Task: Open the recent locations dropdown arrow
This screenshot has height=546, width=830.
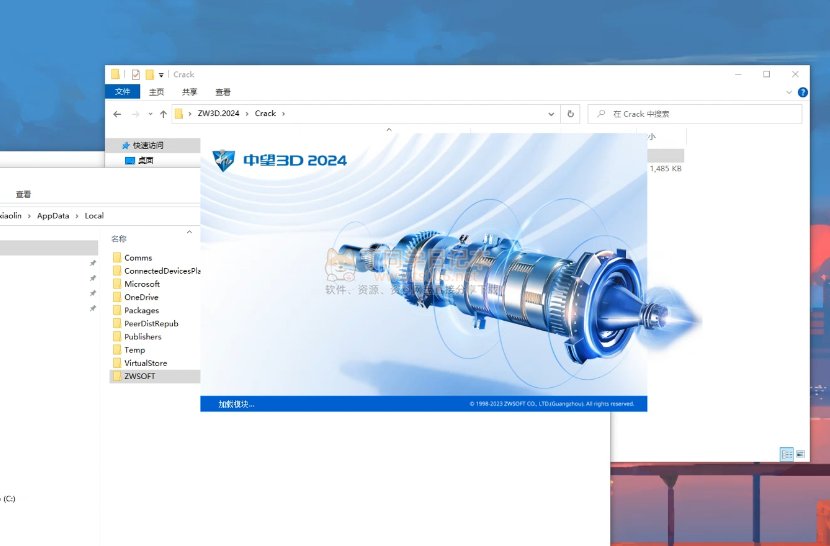Action: coord(150,114)
